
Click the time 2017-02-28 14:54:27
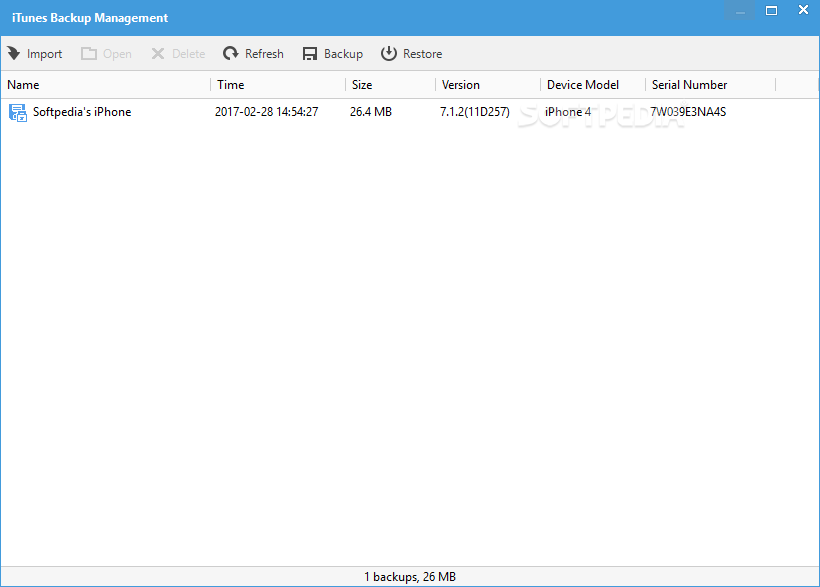(x=267, y=112)
